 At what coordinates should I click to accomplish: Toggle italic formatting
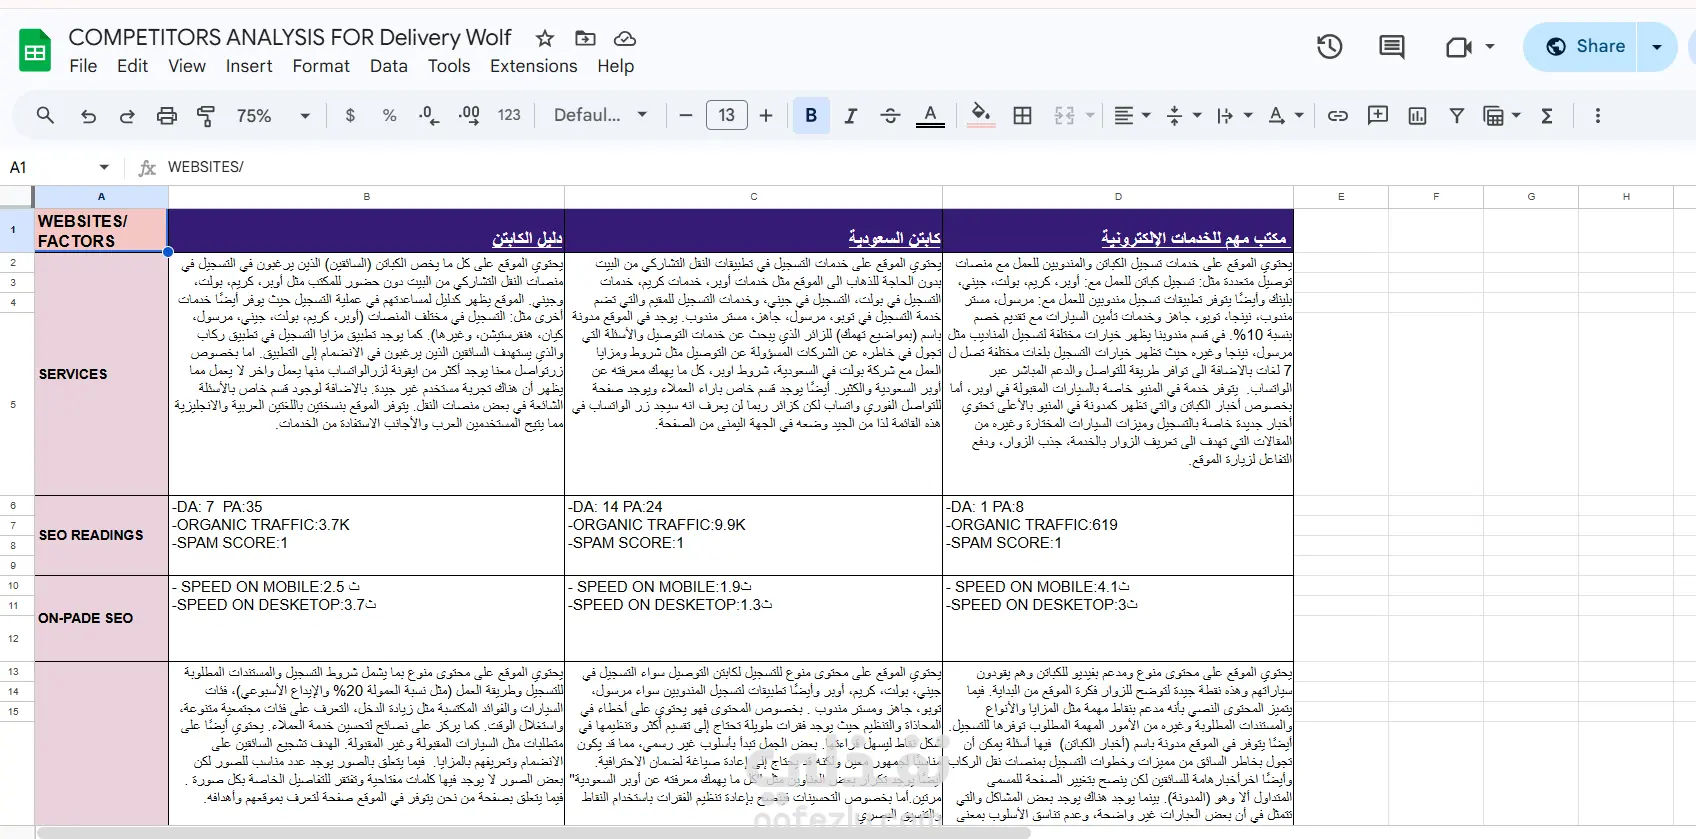[850, 116]
